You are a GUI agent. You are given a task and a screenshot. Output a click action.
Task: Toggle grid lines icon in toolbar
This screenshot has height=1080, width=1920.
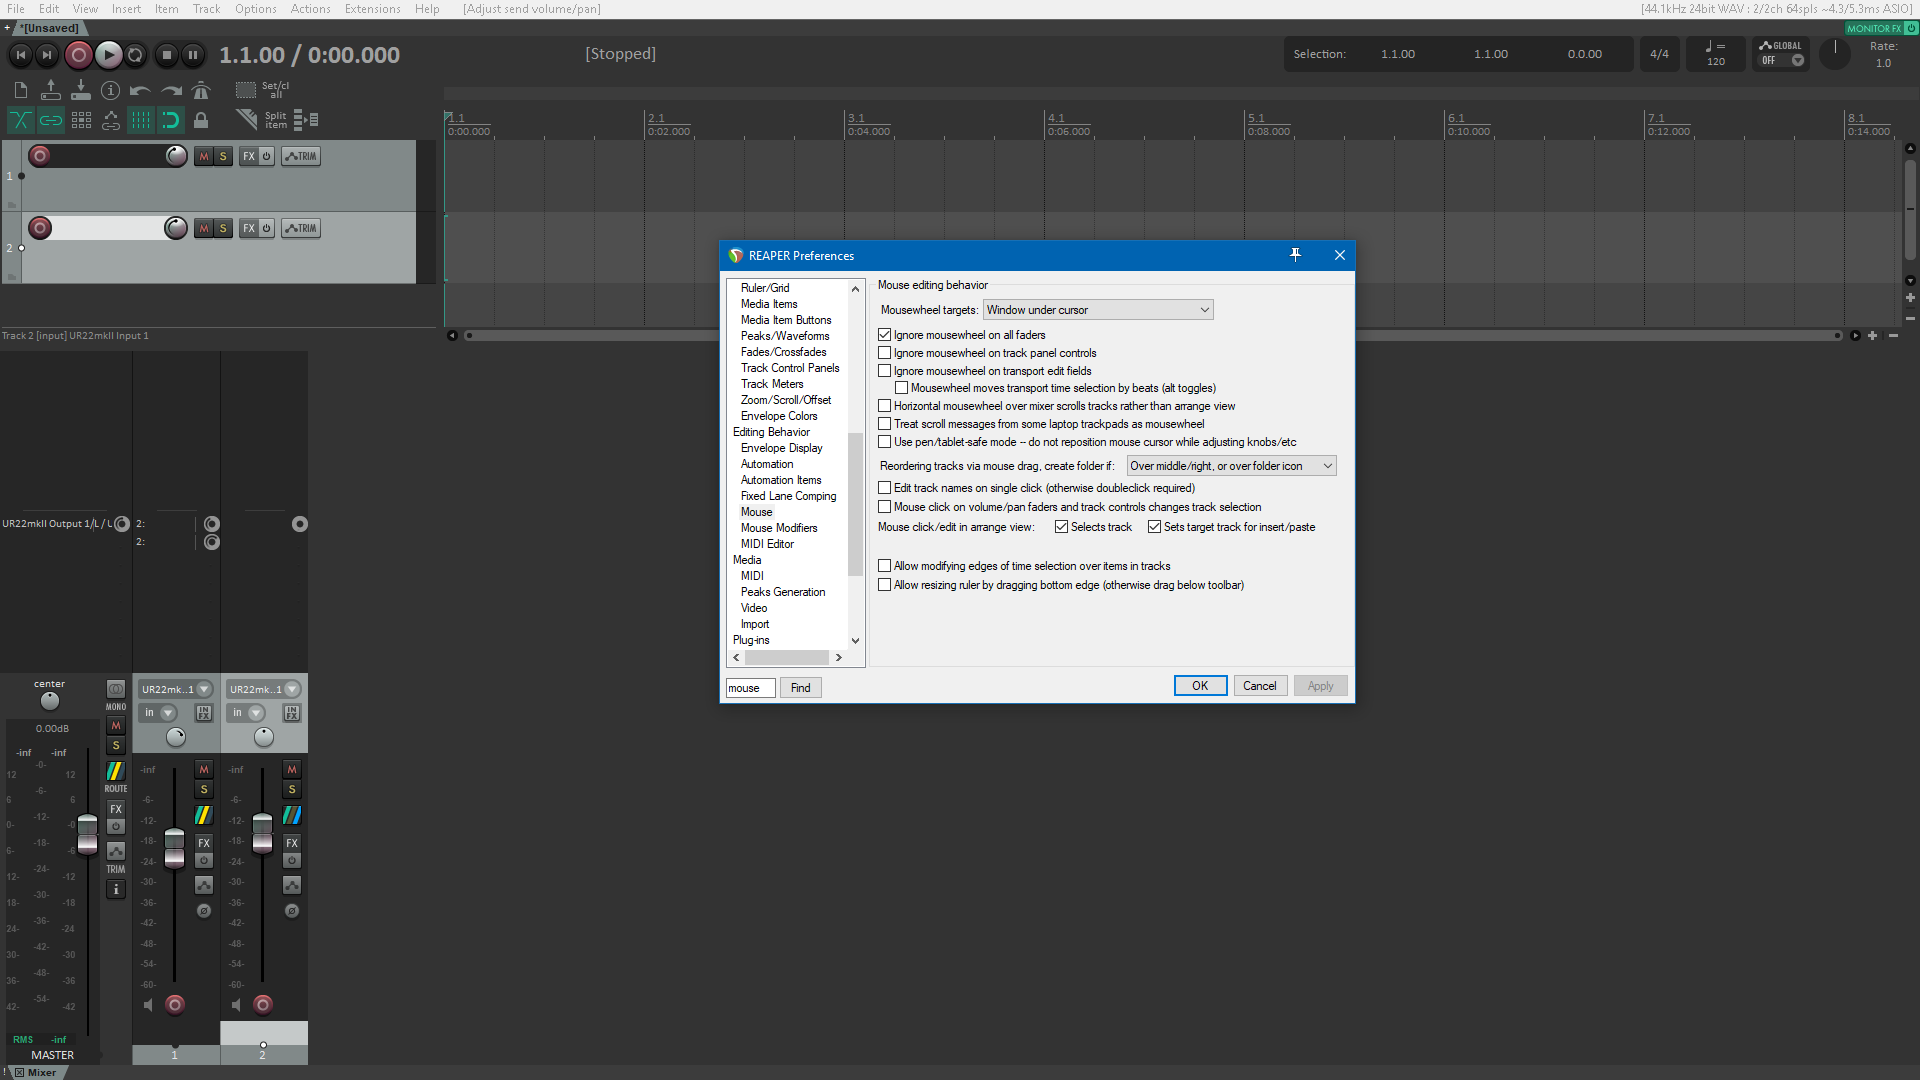click(141, 121)
